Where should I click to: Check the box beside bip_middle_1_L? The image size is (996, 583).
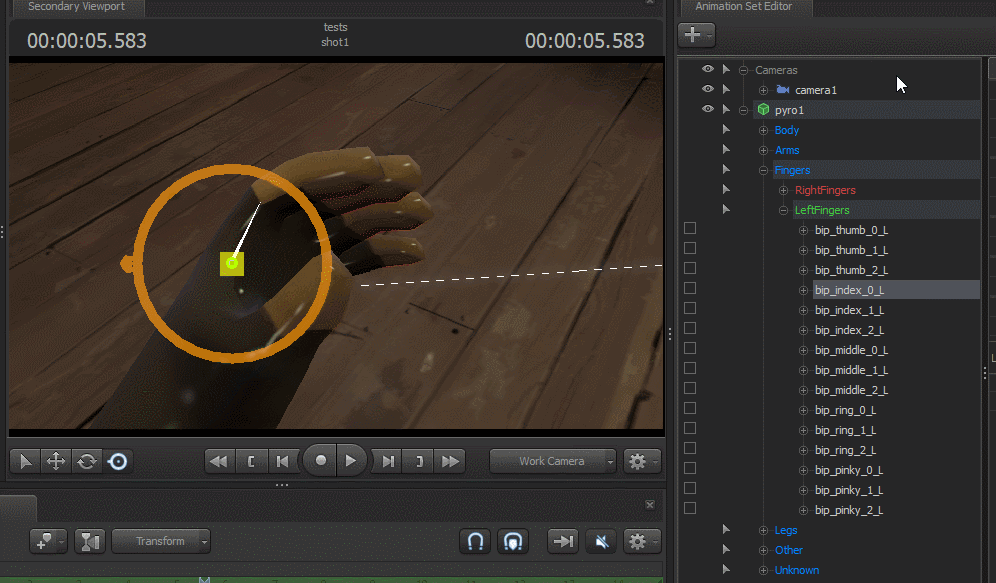[690, 368]
